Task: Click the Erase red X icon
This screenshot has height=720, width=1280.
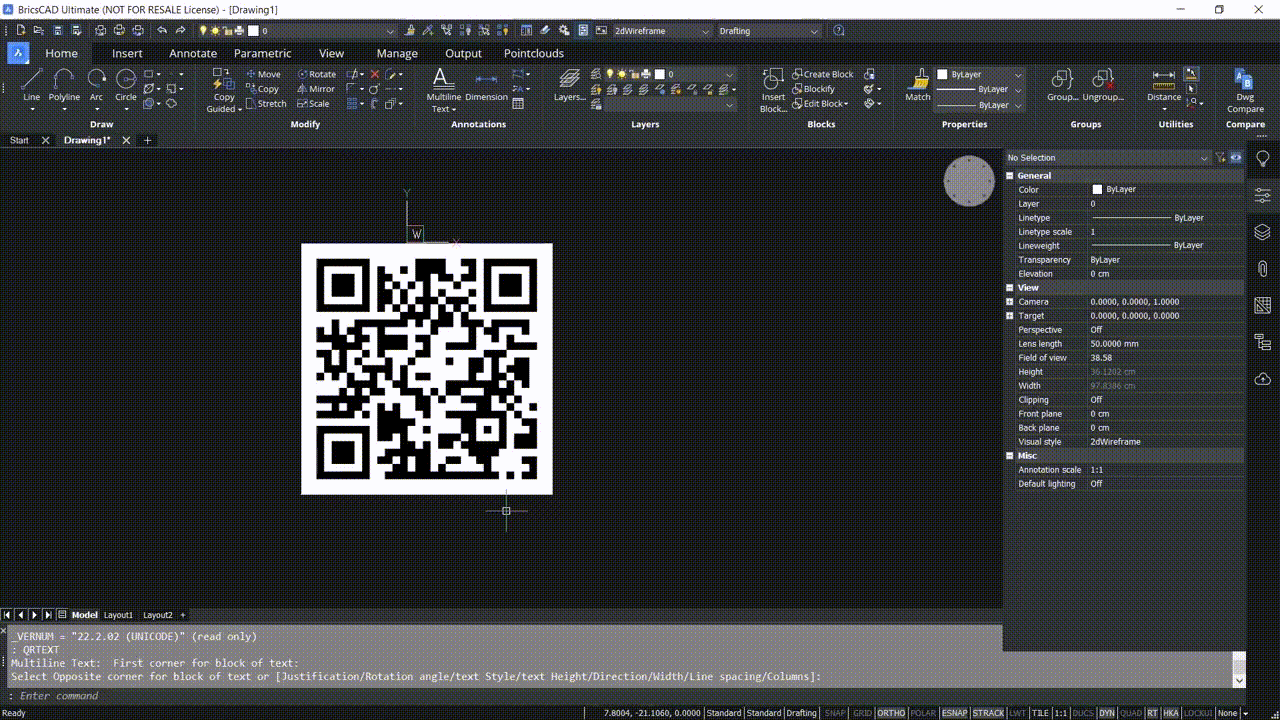Action: coord(375,74)
